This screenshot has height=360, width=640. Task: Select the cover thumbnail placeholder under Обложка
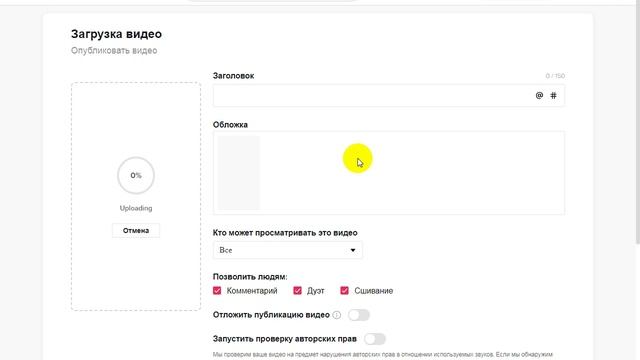239,173
